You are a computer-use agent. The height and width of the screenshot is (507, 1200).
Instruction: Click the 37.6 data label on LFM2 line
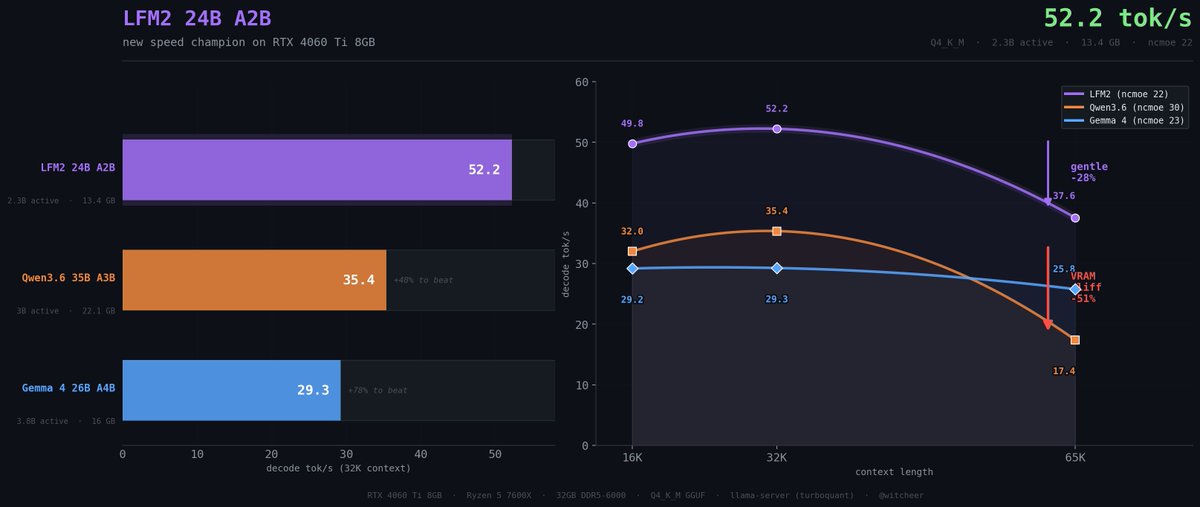click(x=1064, y=196)
